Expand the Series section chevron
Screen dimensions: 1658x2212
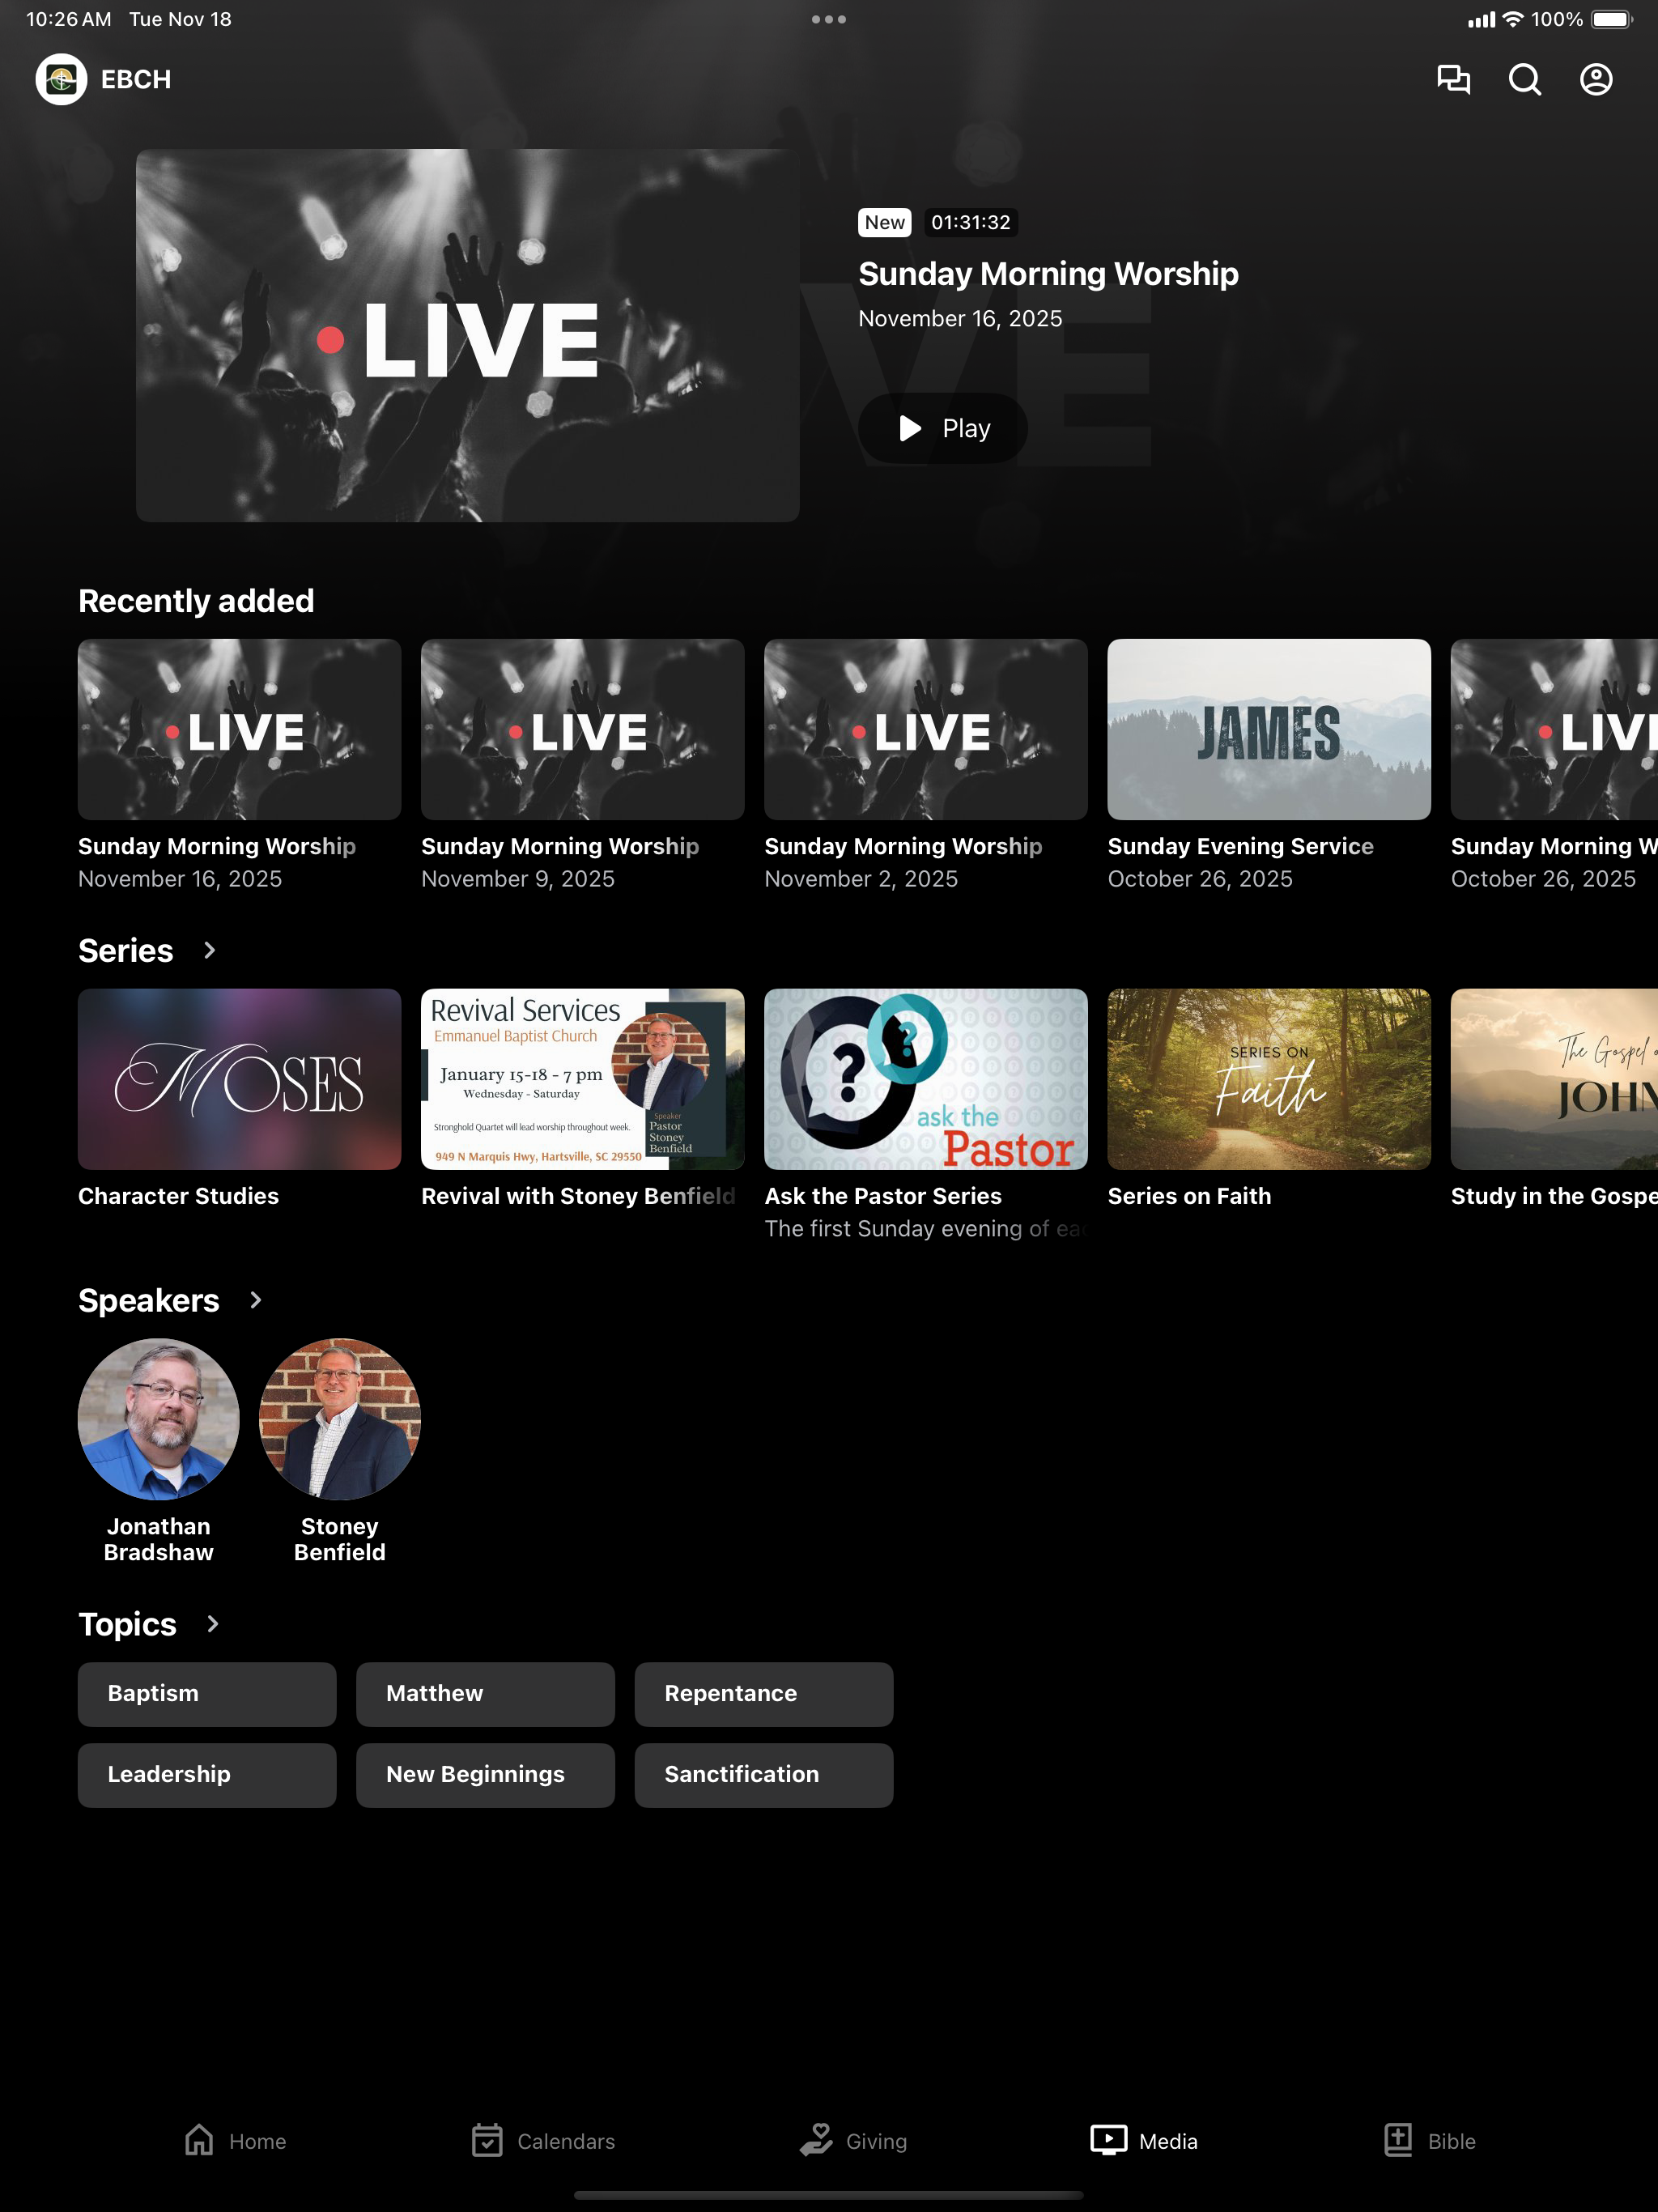click(209, 950)
